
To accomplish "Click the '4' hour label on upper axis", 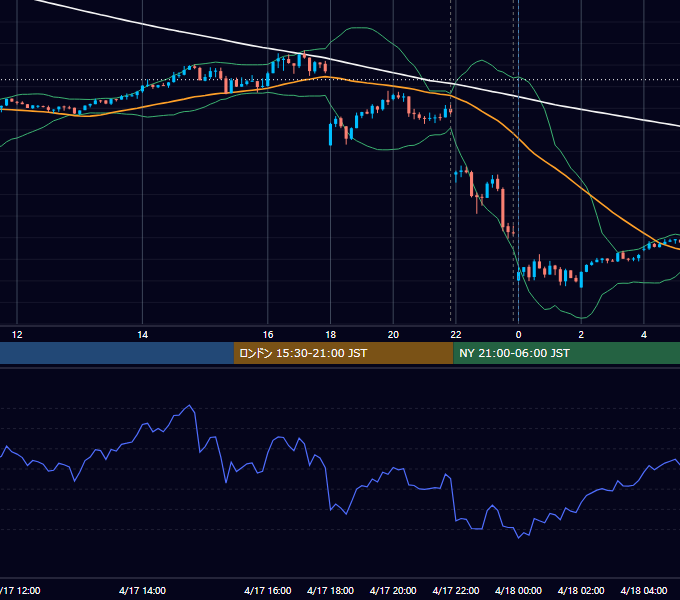I will point(644,335).
